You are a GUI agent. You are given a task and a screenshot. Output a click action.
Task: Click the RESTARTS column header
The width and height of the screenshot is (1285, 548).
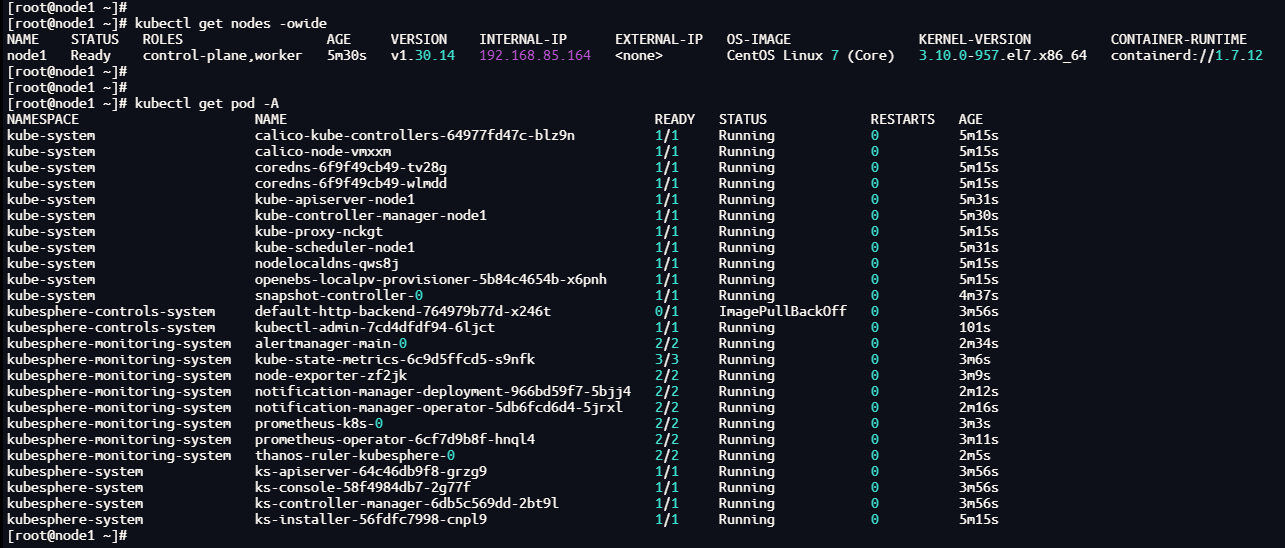pyautogui.click(x=903, y=119)
